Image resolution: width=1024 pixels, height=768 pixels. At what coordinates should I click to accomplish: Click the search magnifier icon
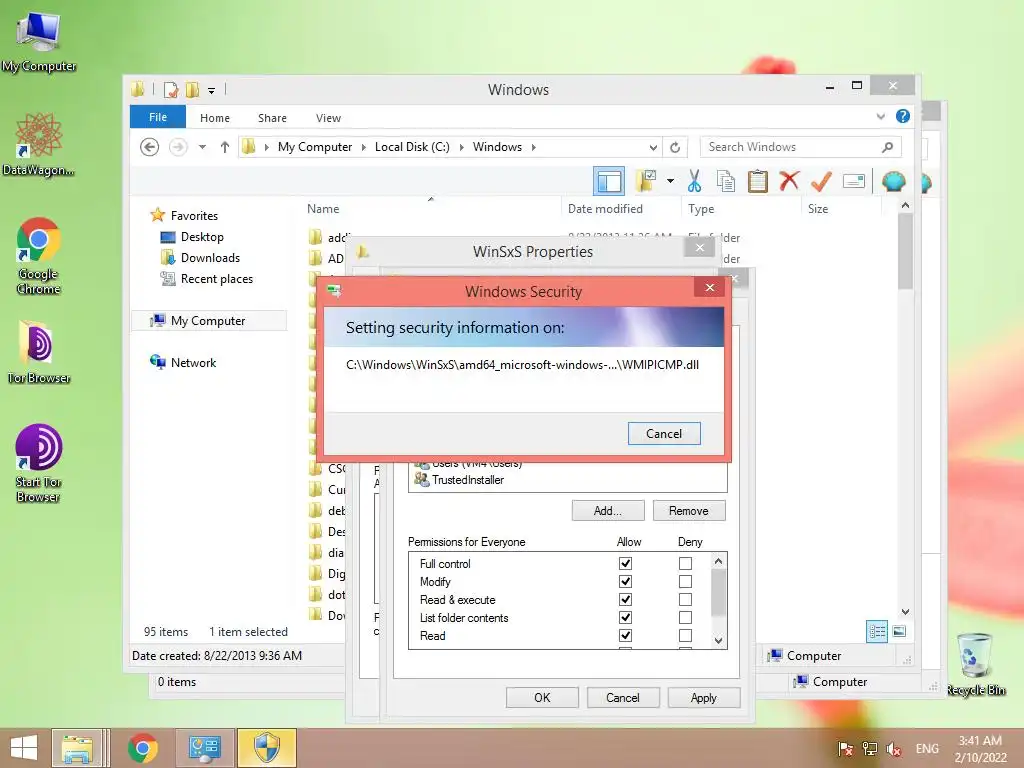887,147
